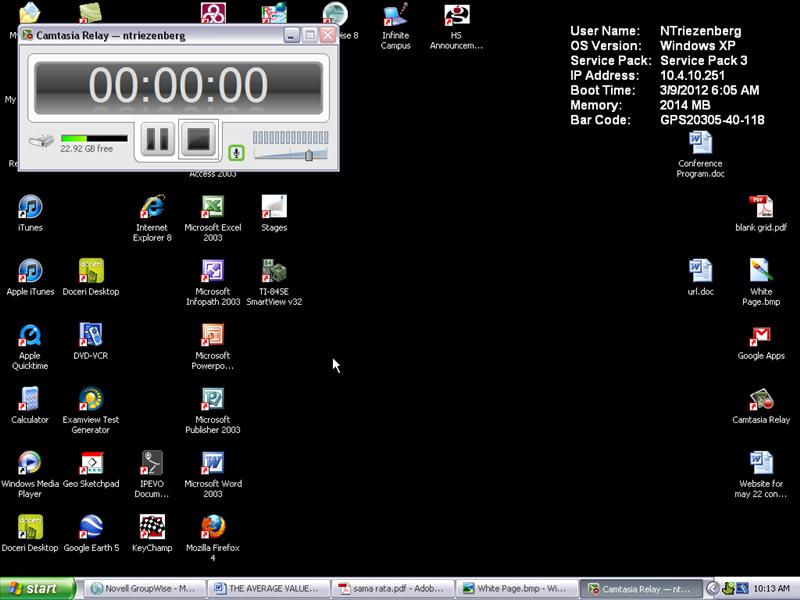Select the blank grid.pdf file icon

point(761,213)
